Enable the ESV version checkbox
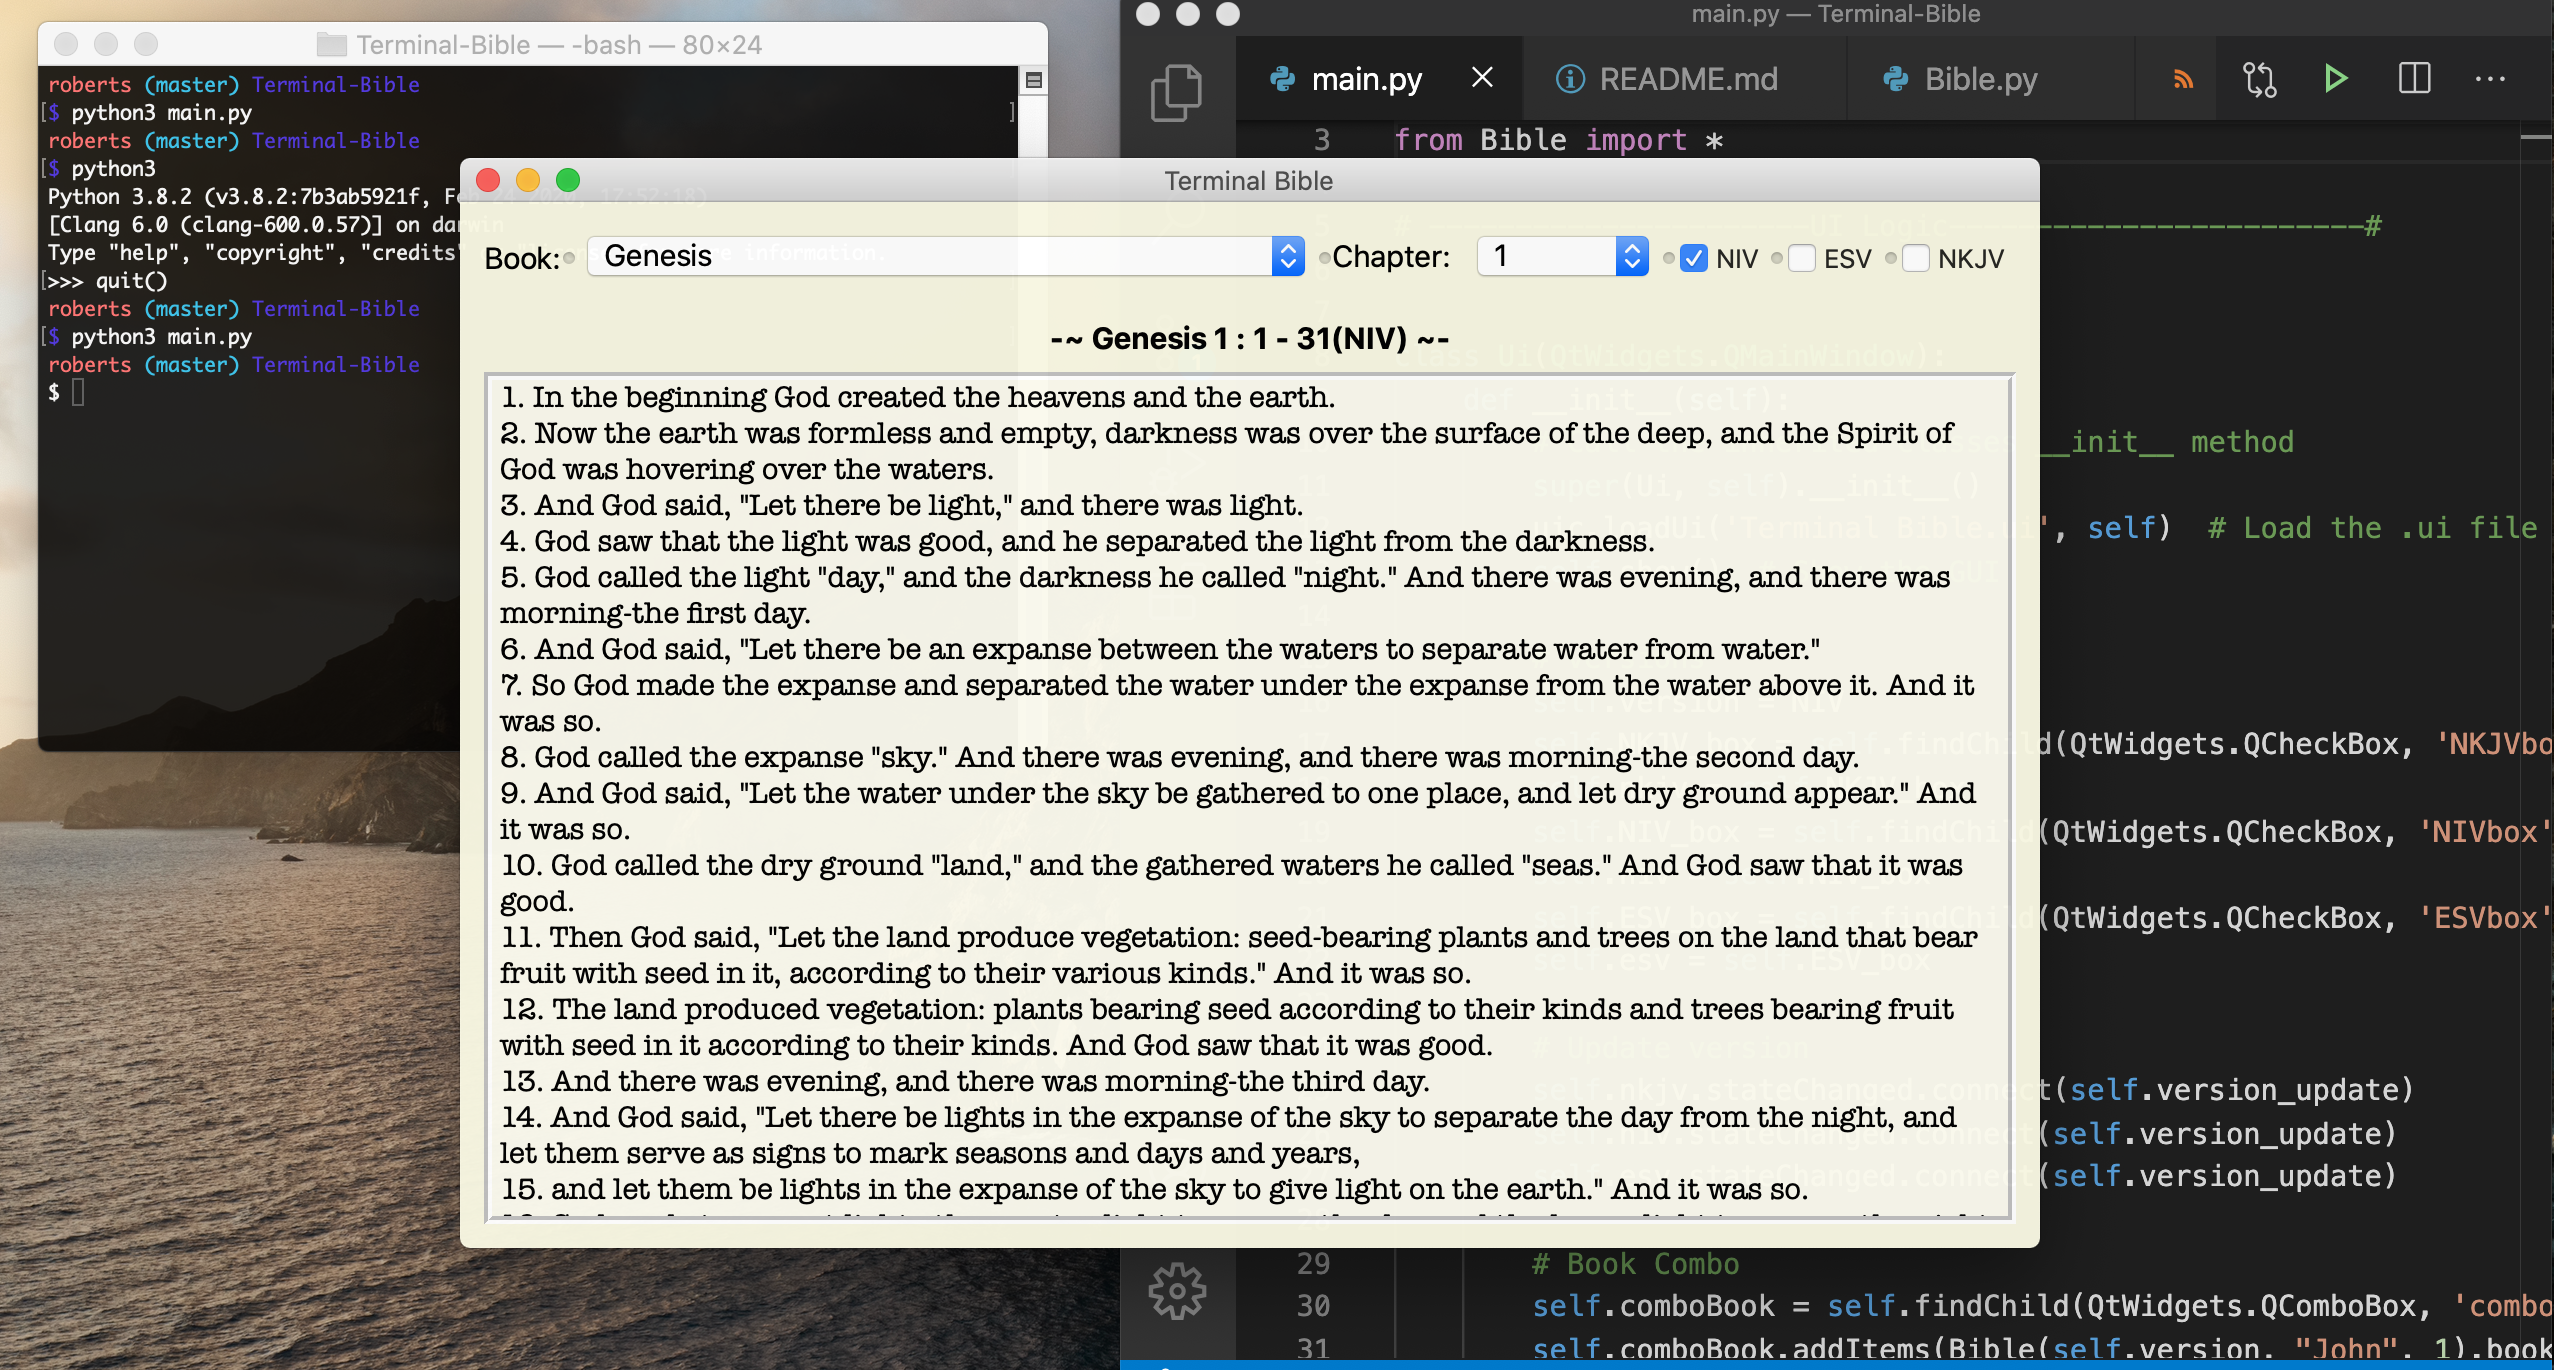 tap(1801, 258)
